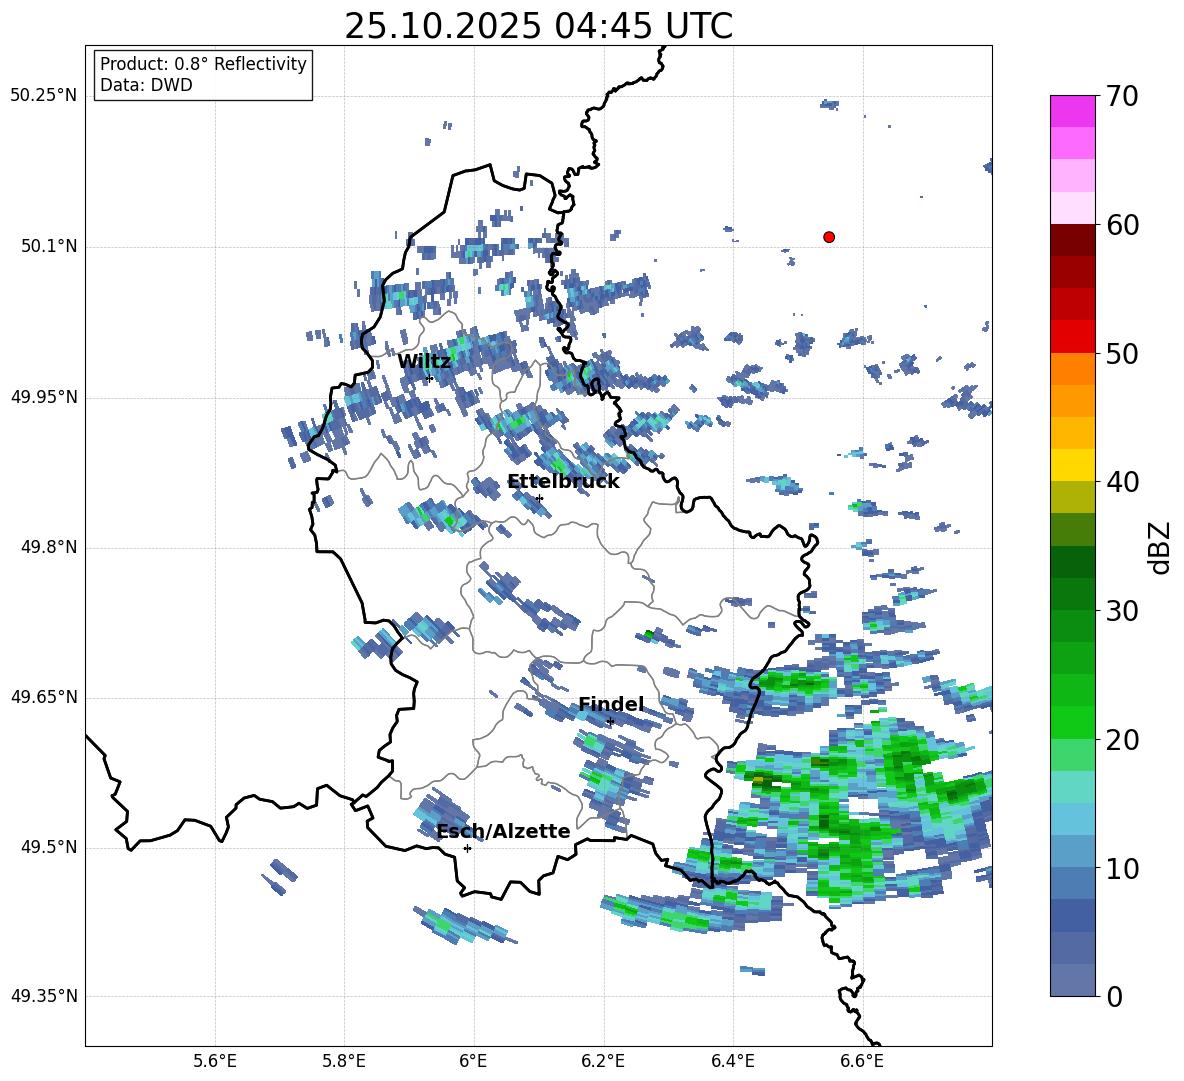The image size is (1184, 1081).
Task: Click the dBZ colorbar axis label
Action: tap(1160, 547)
